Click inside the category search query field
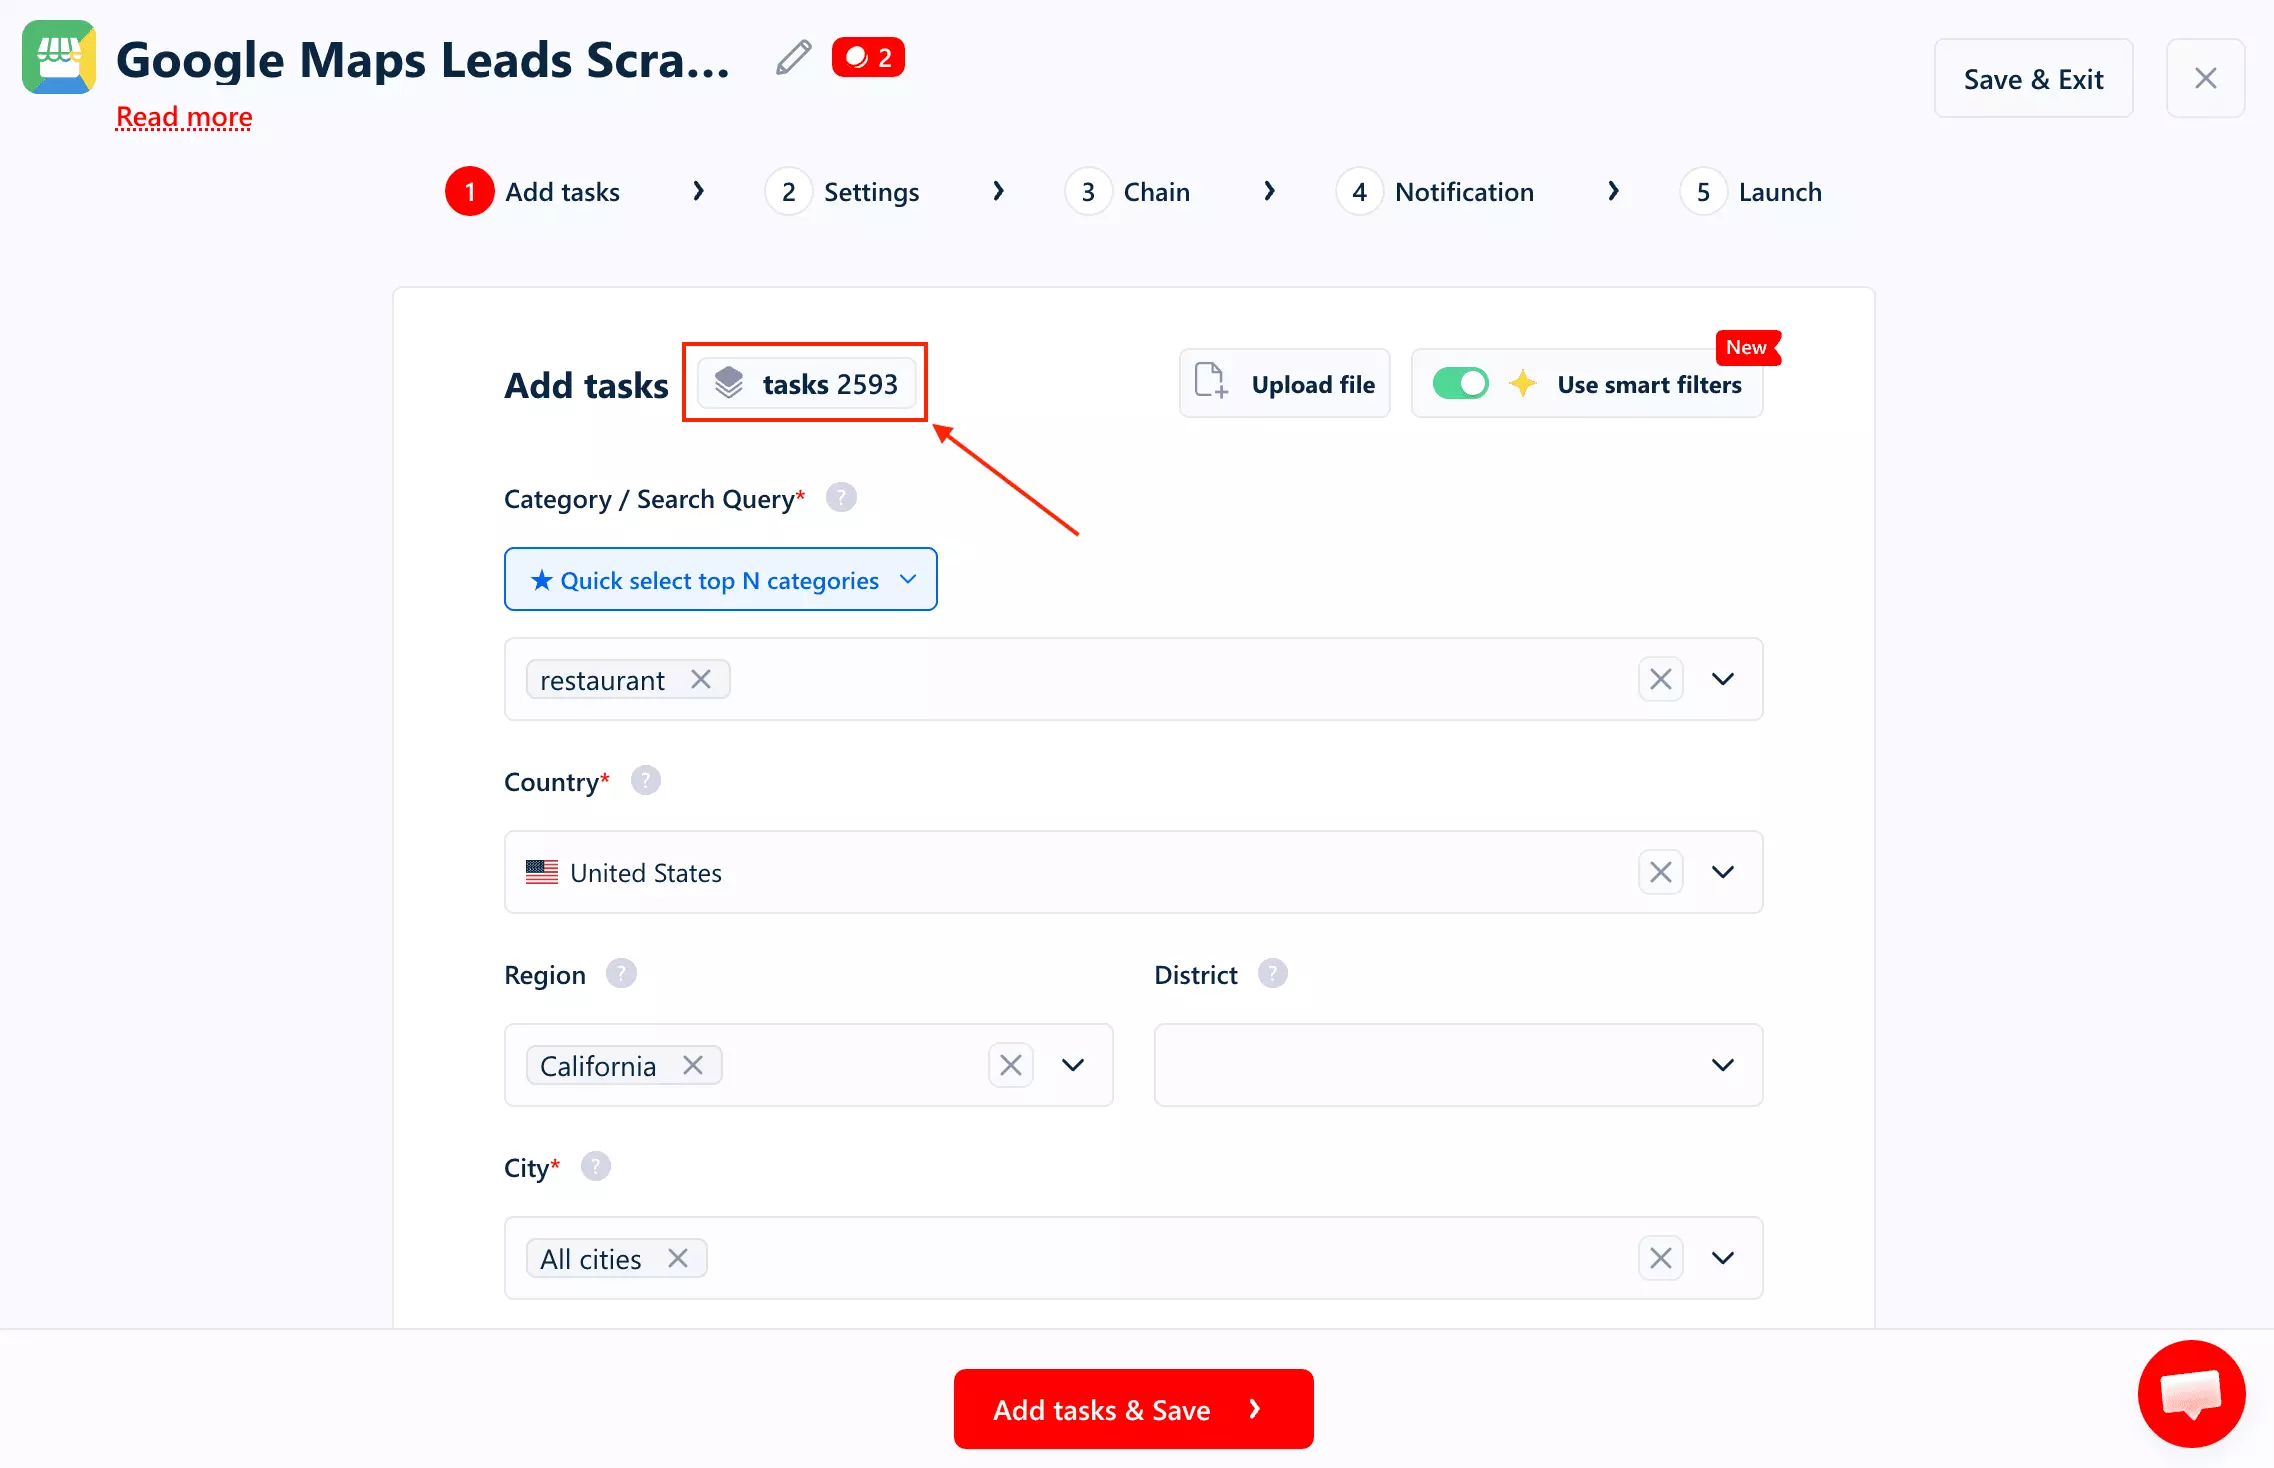 coord(1133,680)
